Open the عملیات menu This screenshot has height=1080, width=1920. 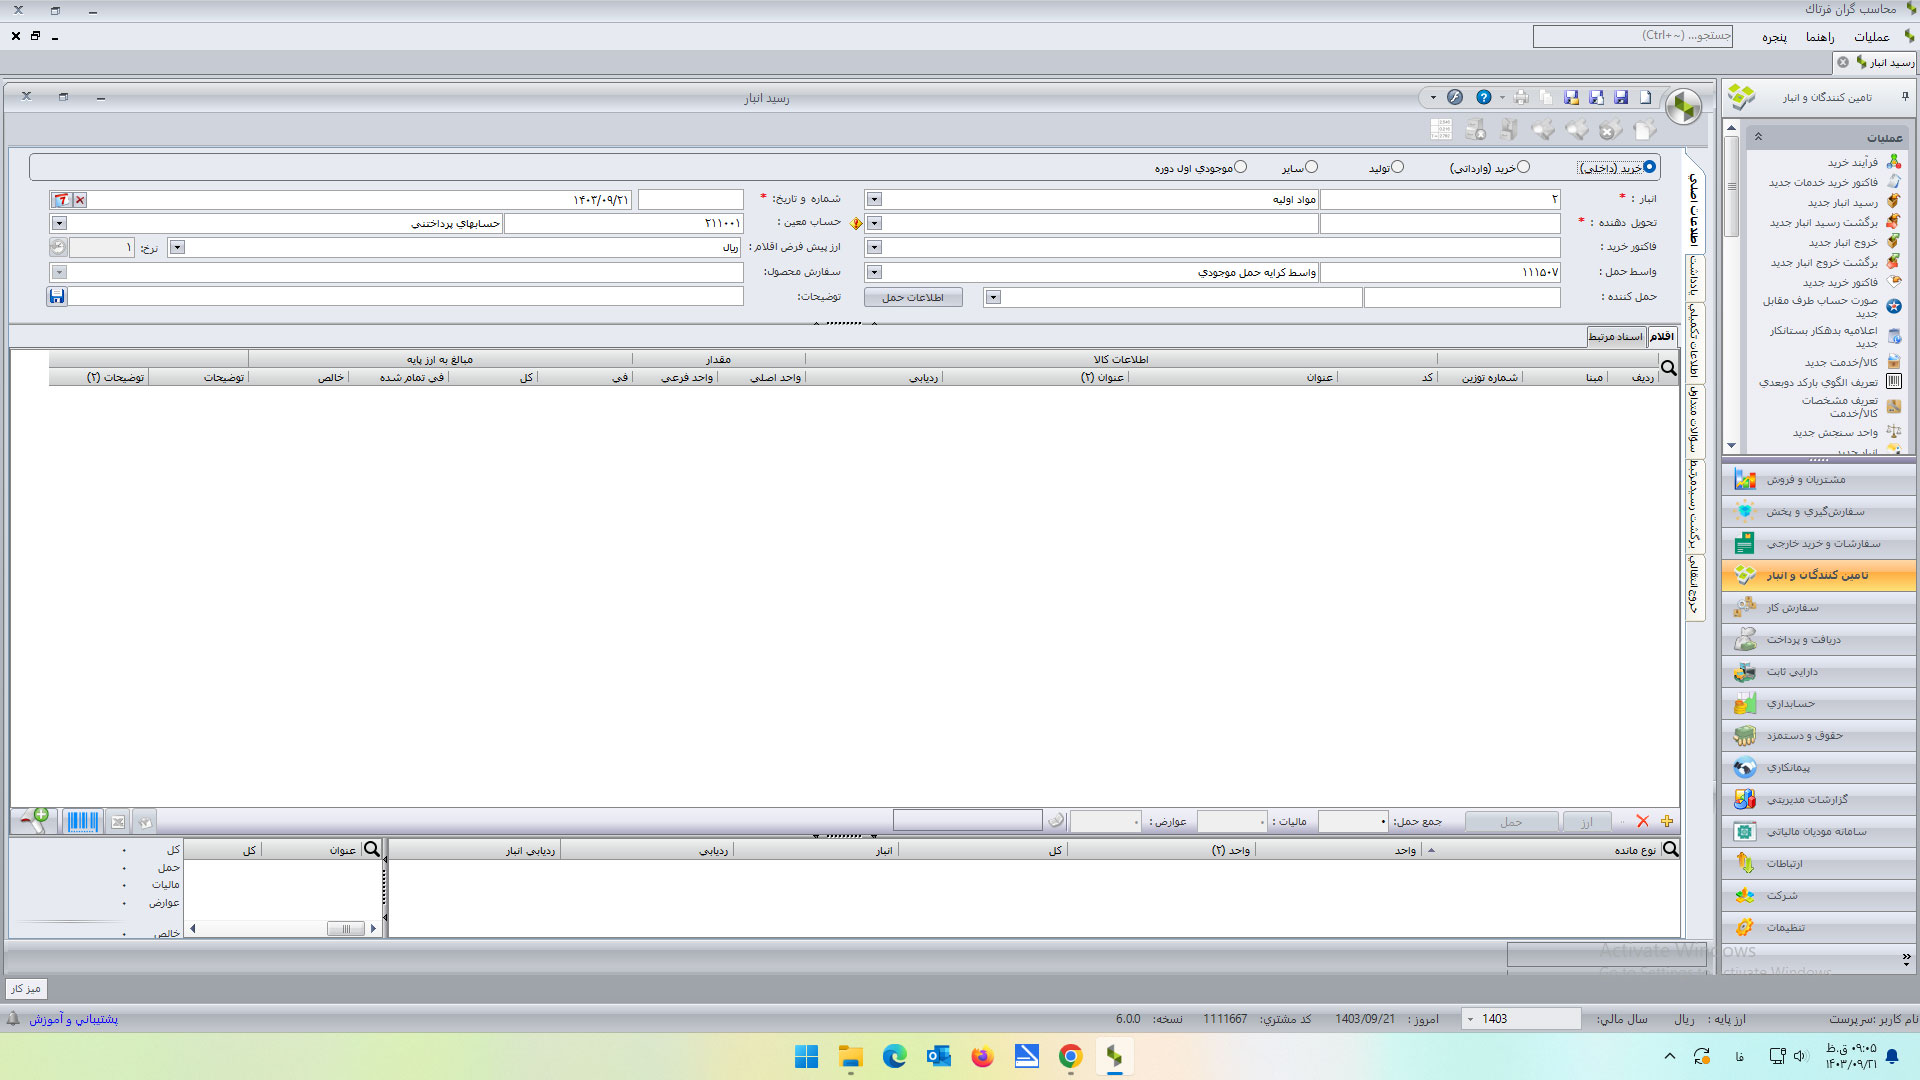(1871, 37)
